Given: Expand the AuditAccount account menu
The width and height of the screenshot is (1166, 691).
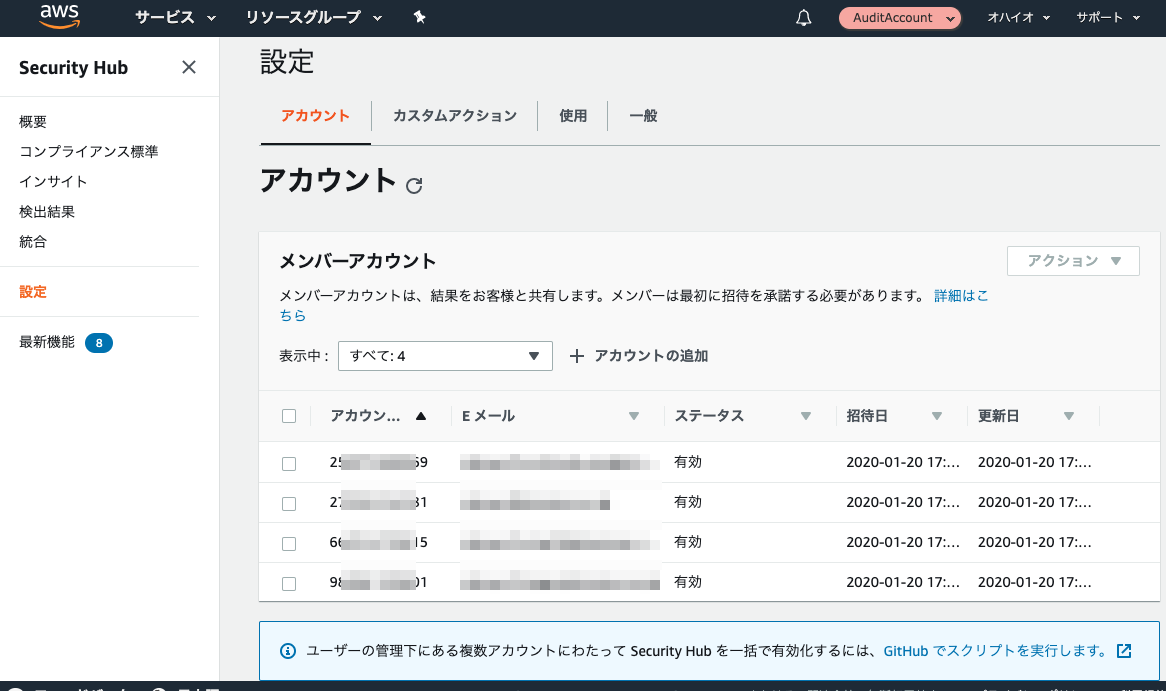Looking at the screenshot, I should click(900, 18).
